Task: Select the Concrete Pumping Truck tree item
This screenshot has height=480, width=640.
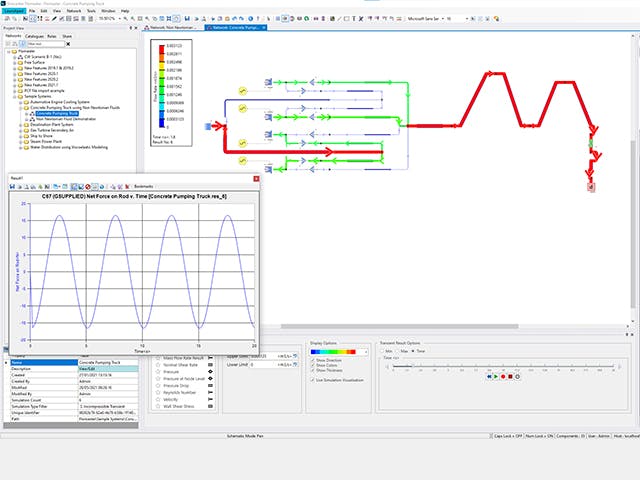Action: click(x=58, y=115)
